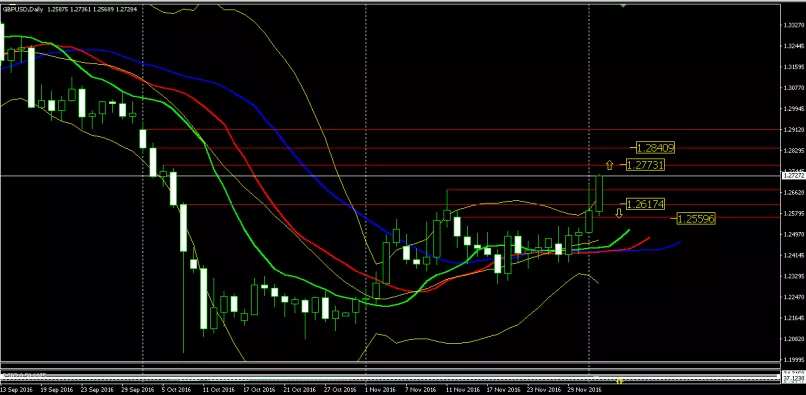Click the 1.25795 price scale value
The height and width of the screenshot is (395, 806).
point(794,213)
